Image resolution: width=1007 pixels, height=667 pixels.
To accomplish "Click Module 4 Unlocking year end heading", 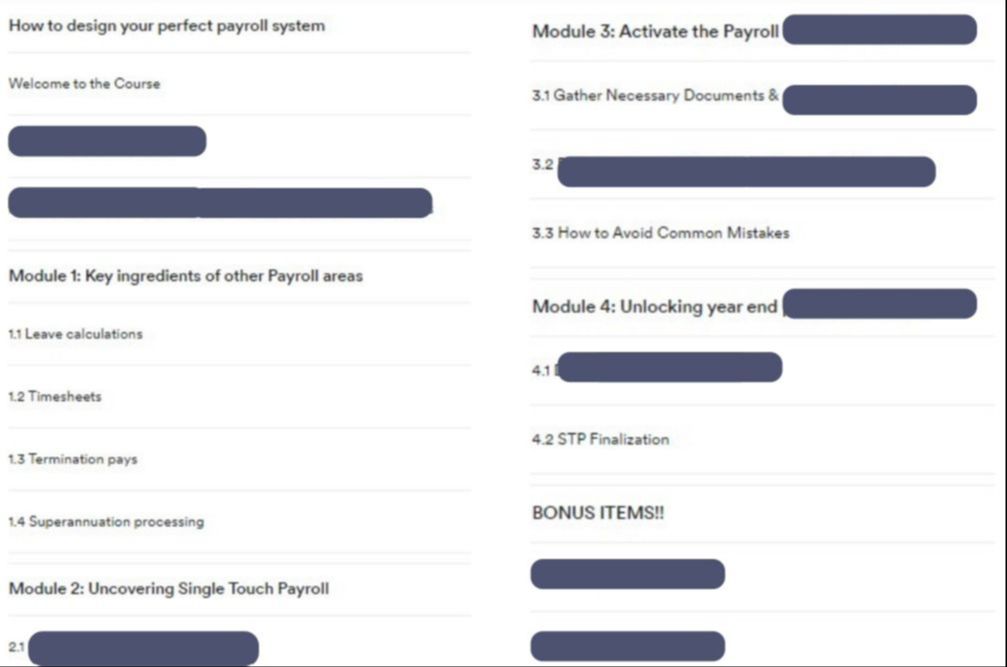I will [x=755, y=304].
